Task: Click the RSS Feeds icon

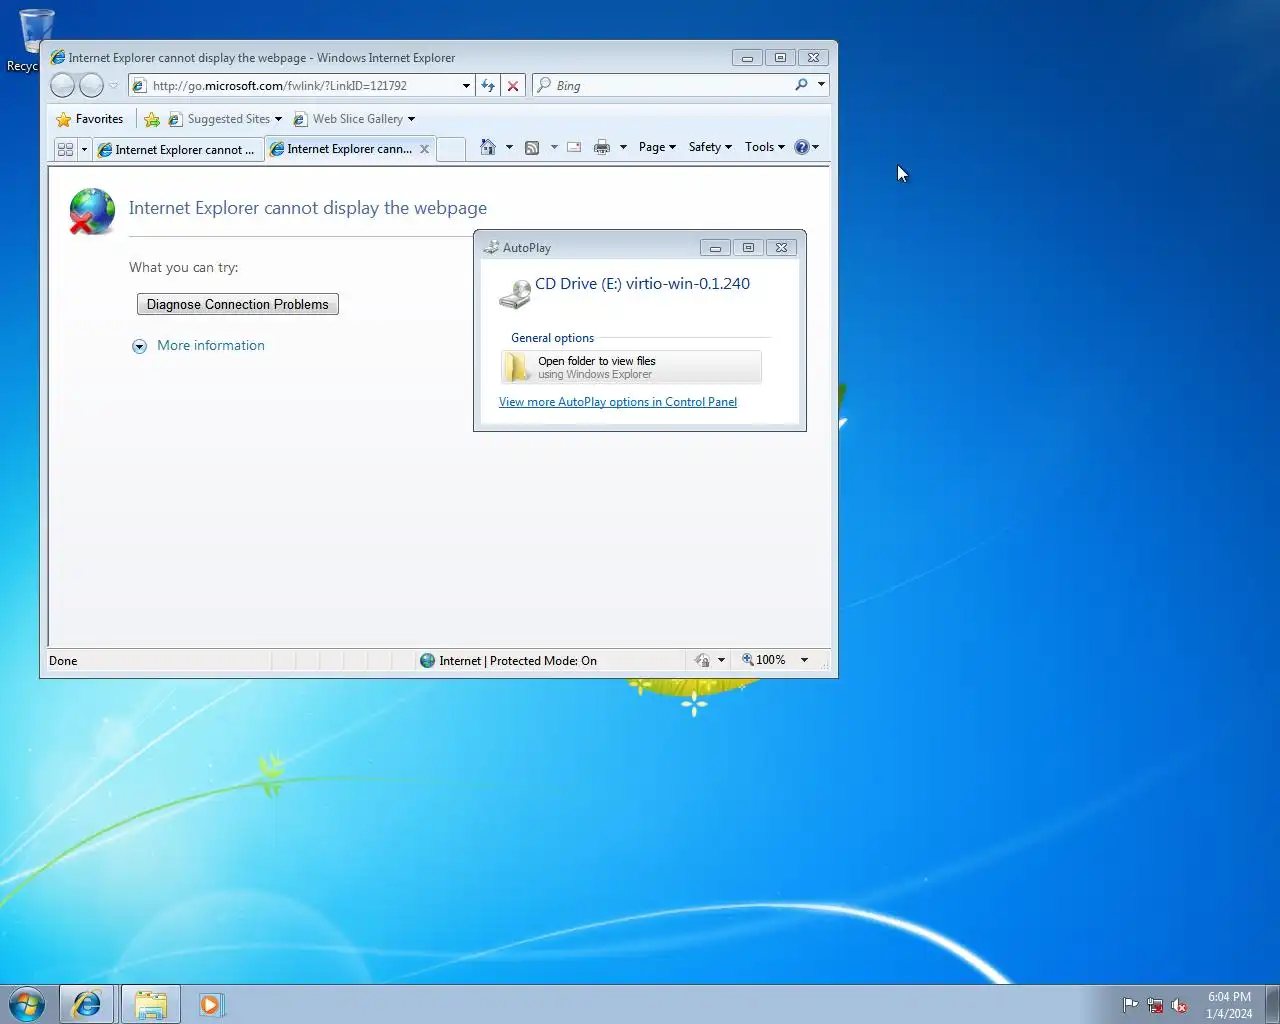Action: (532, 147)
